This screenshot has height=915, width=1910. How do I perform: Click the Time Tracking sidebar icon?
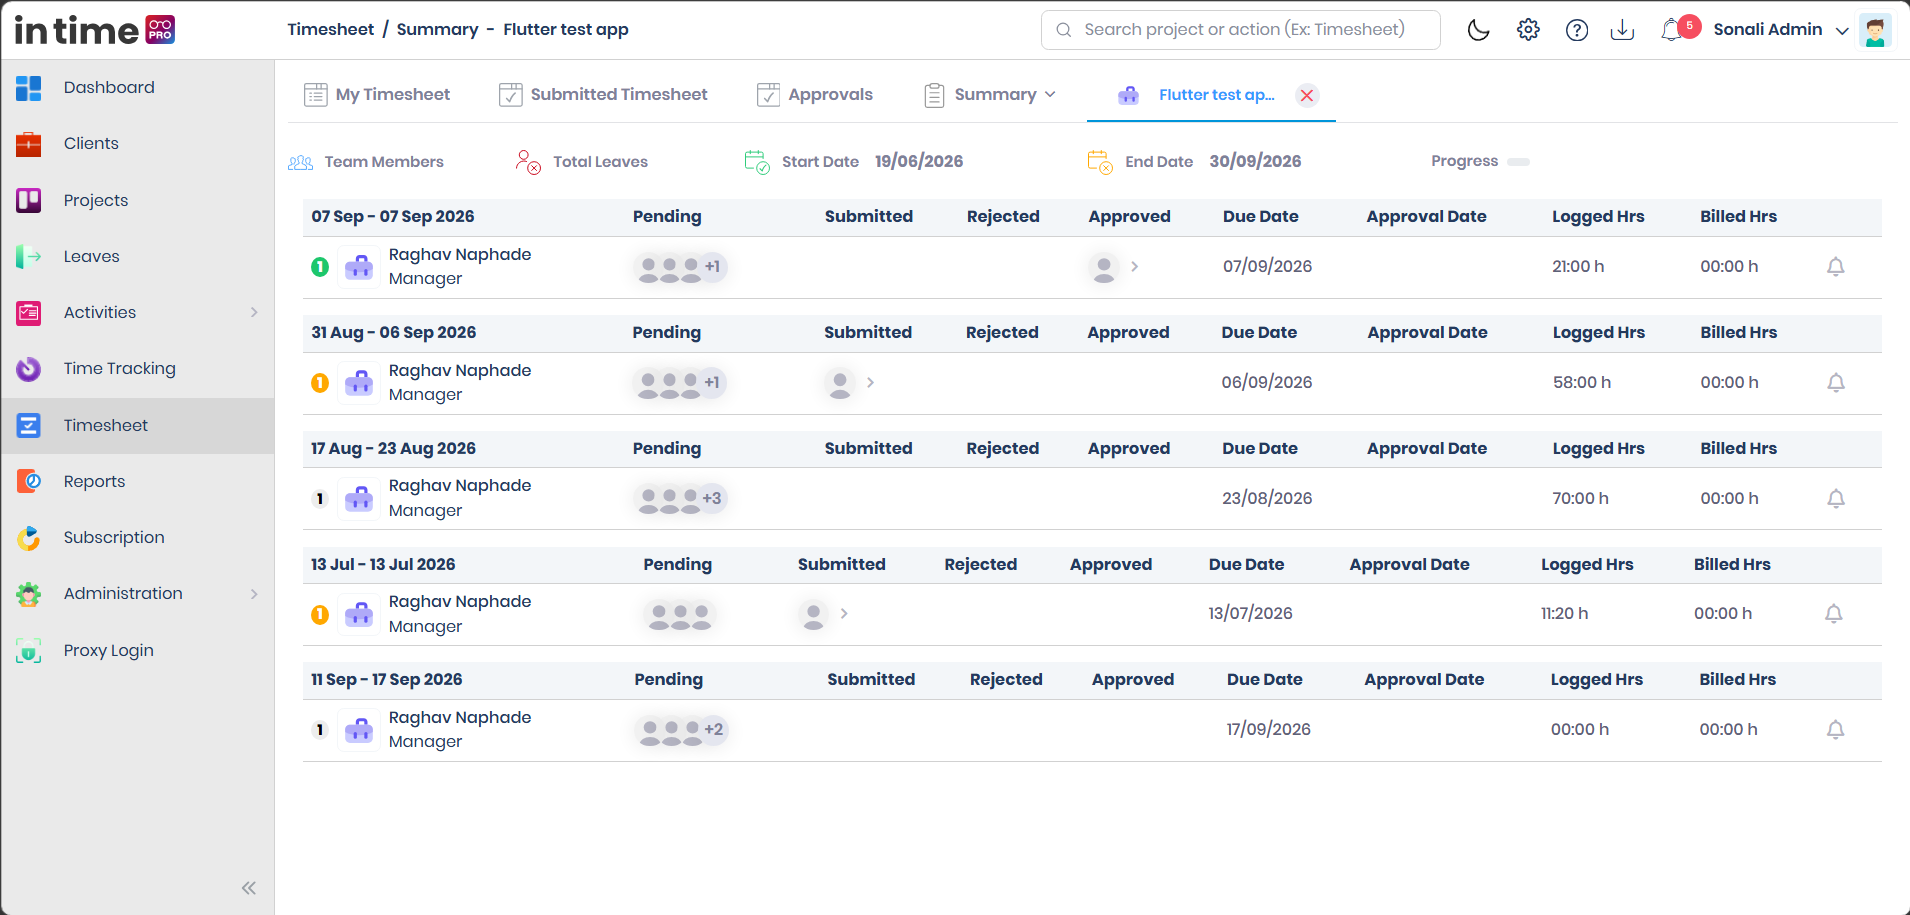[29, 369]
